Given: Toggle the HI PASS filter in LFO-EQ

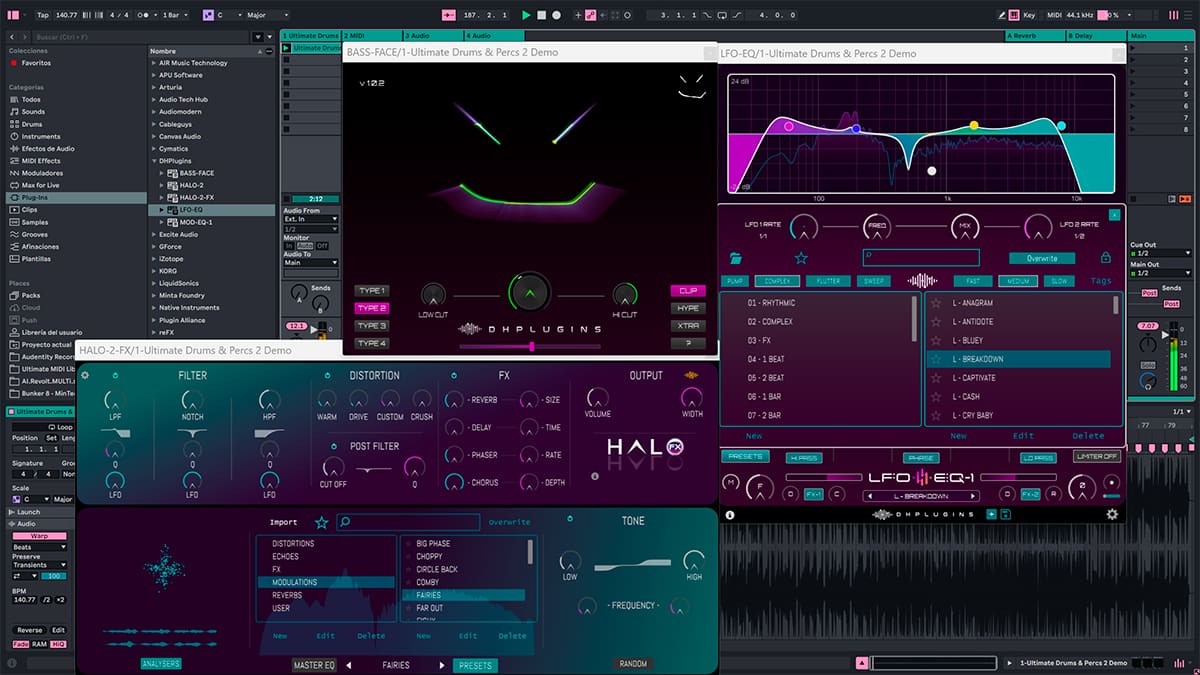Looking at the screenshot, I should 804,458.
